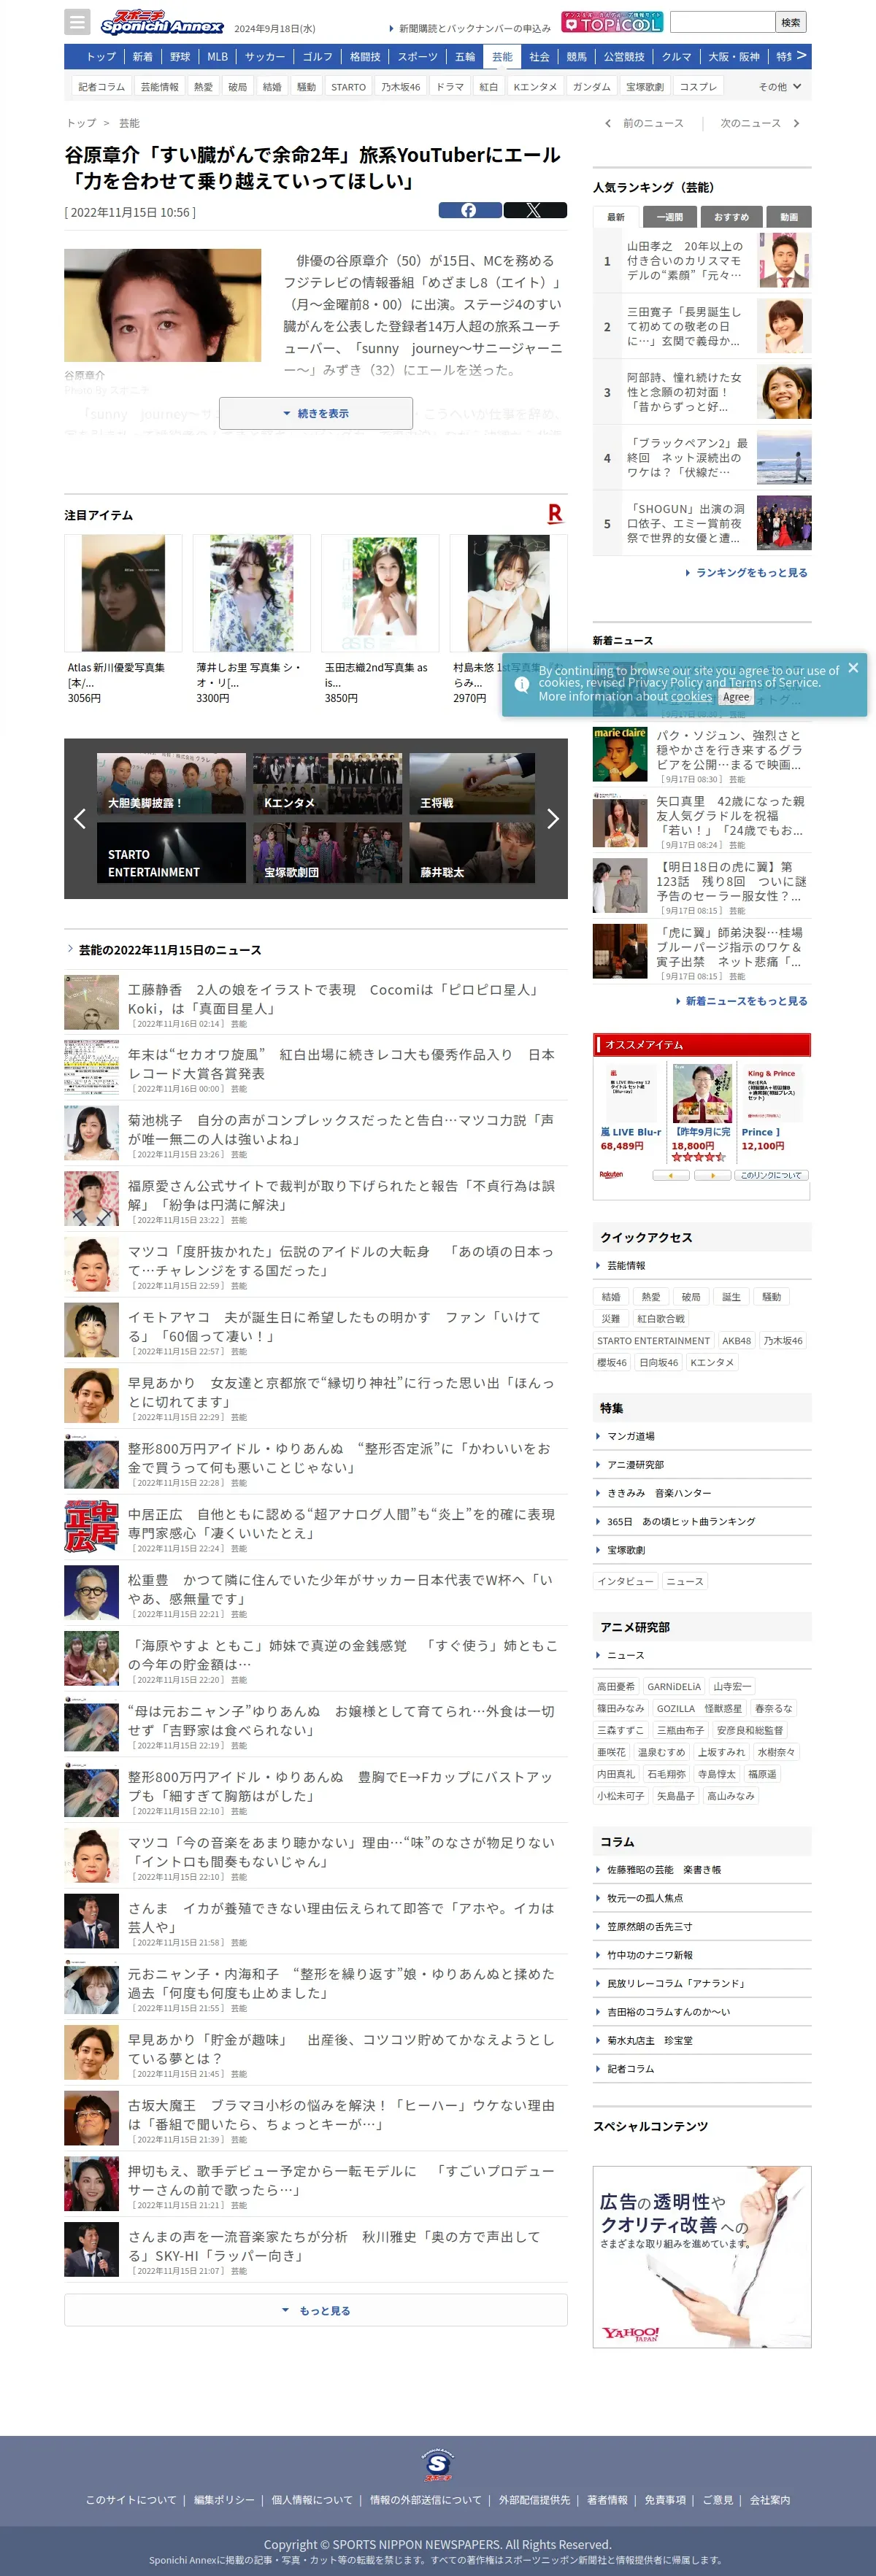The image size is (876, 2576).
Task: Open the 工藤静香 news article
Action: pos(316,1002)
